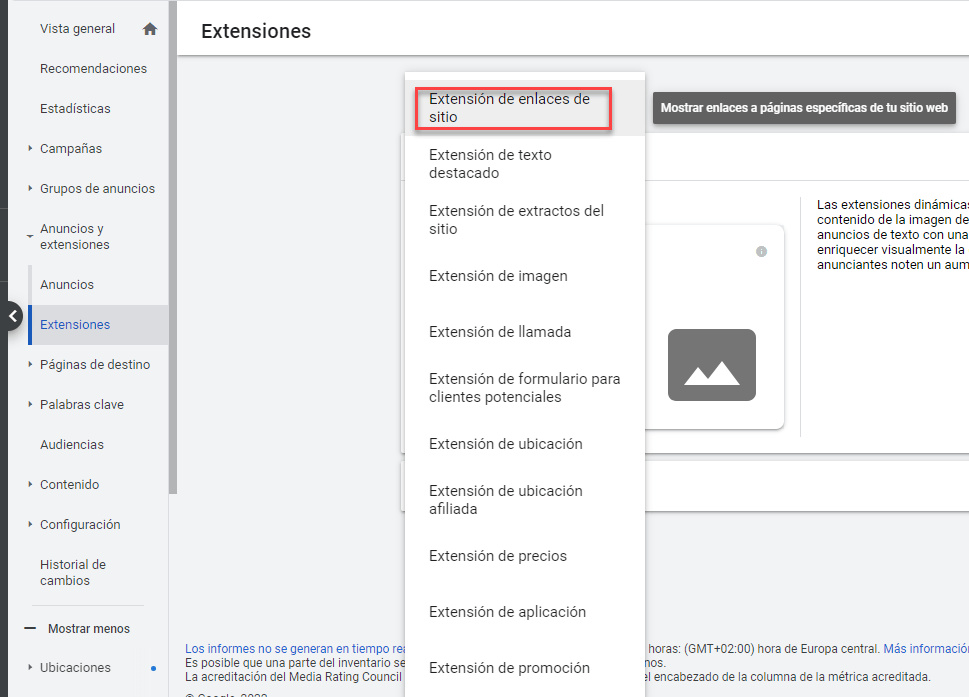Viewport: 969px width, 697px height.
Task: Collapse the Anuncios y extensiones section
Action: coord(30,237)
